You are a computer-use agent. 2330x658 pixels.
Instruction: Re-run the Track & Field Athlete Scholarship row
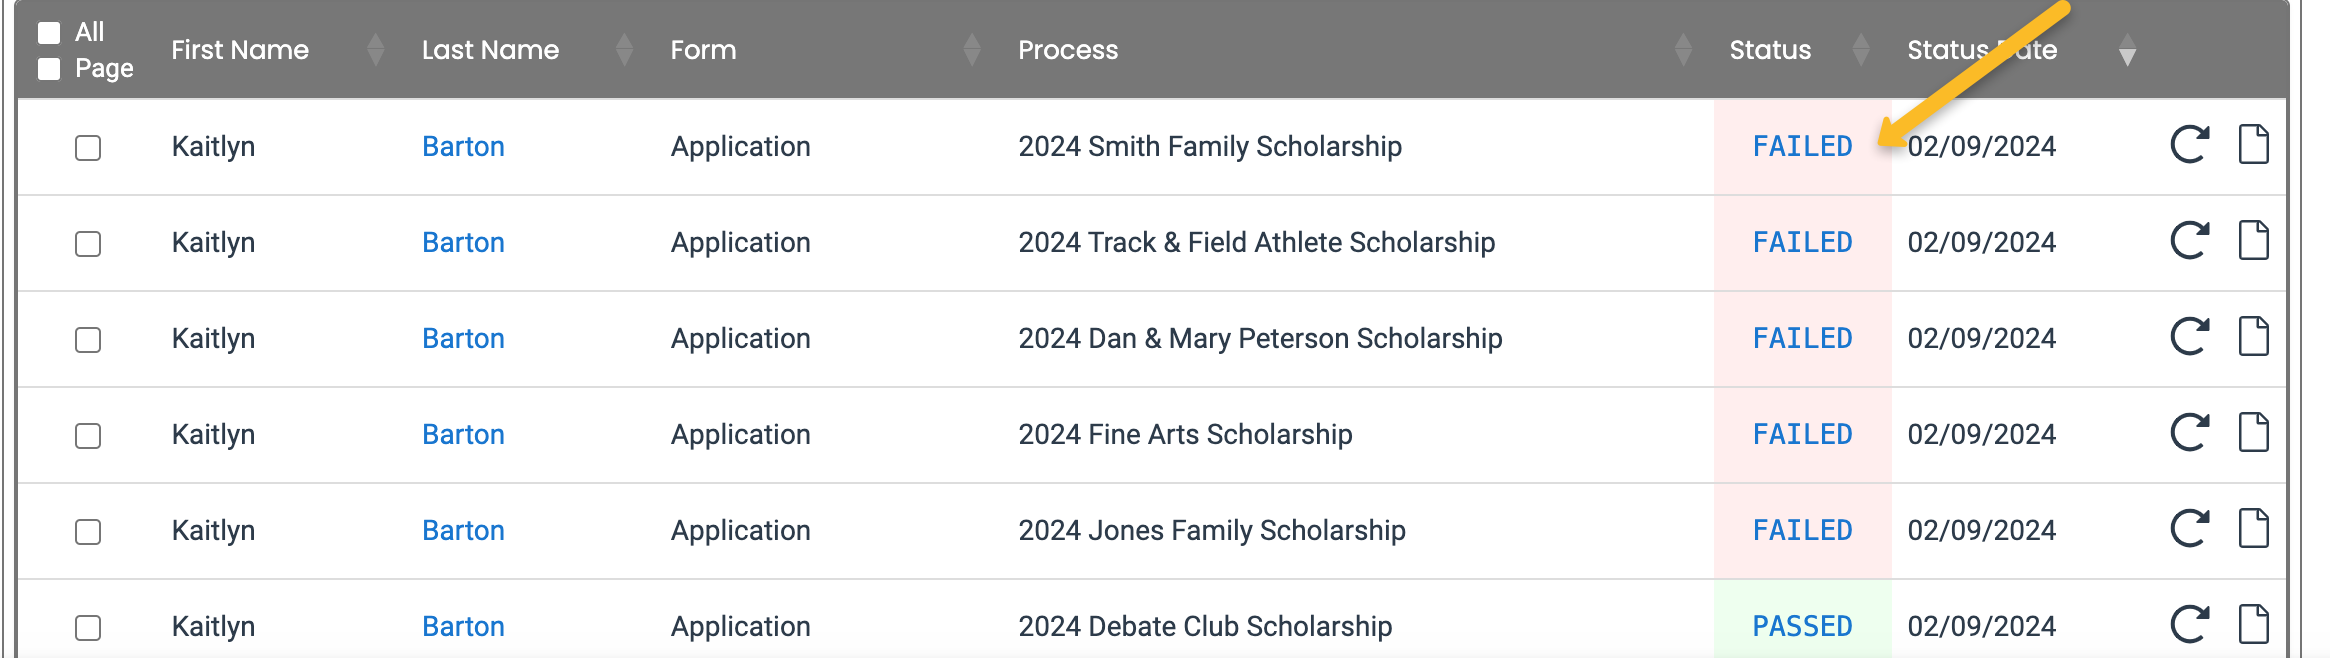pos(2189,241)
